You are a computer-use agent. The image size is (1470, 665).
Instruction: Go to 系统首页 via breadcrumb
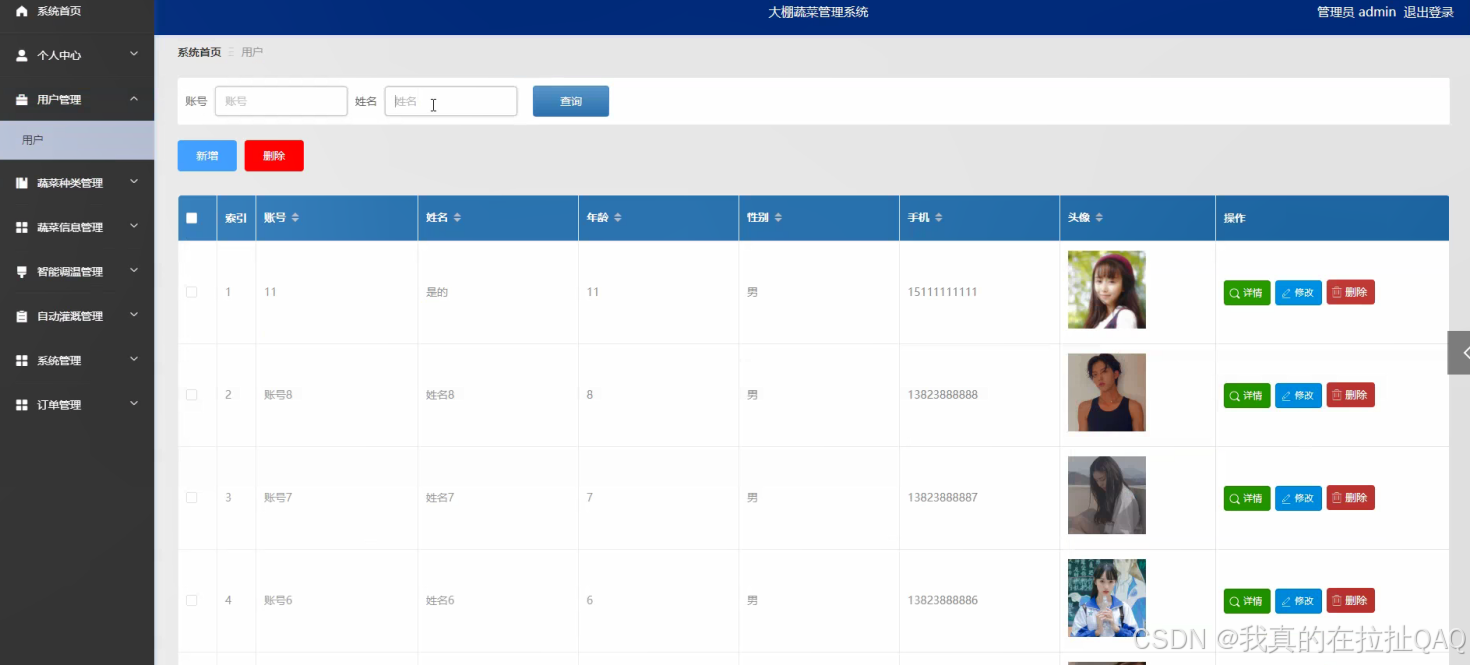click(x=199, y=52)
